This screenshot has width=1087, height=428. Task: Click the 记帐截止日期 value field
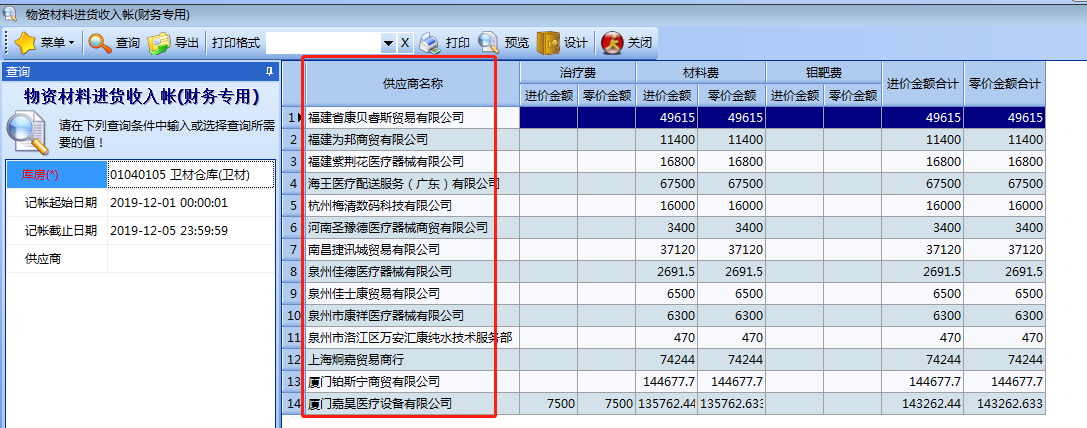(x=191, y=231)
